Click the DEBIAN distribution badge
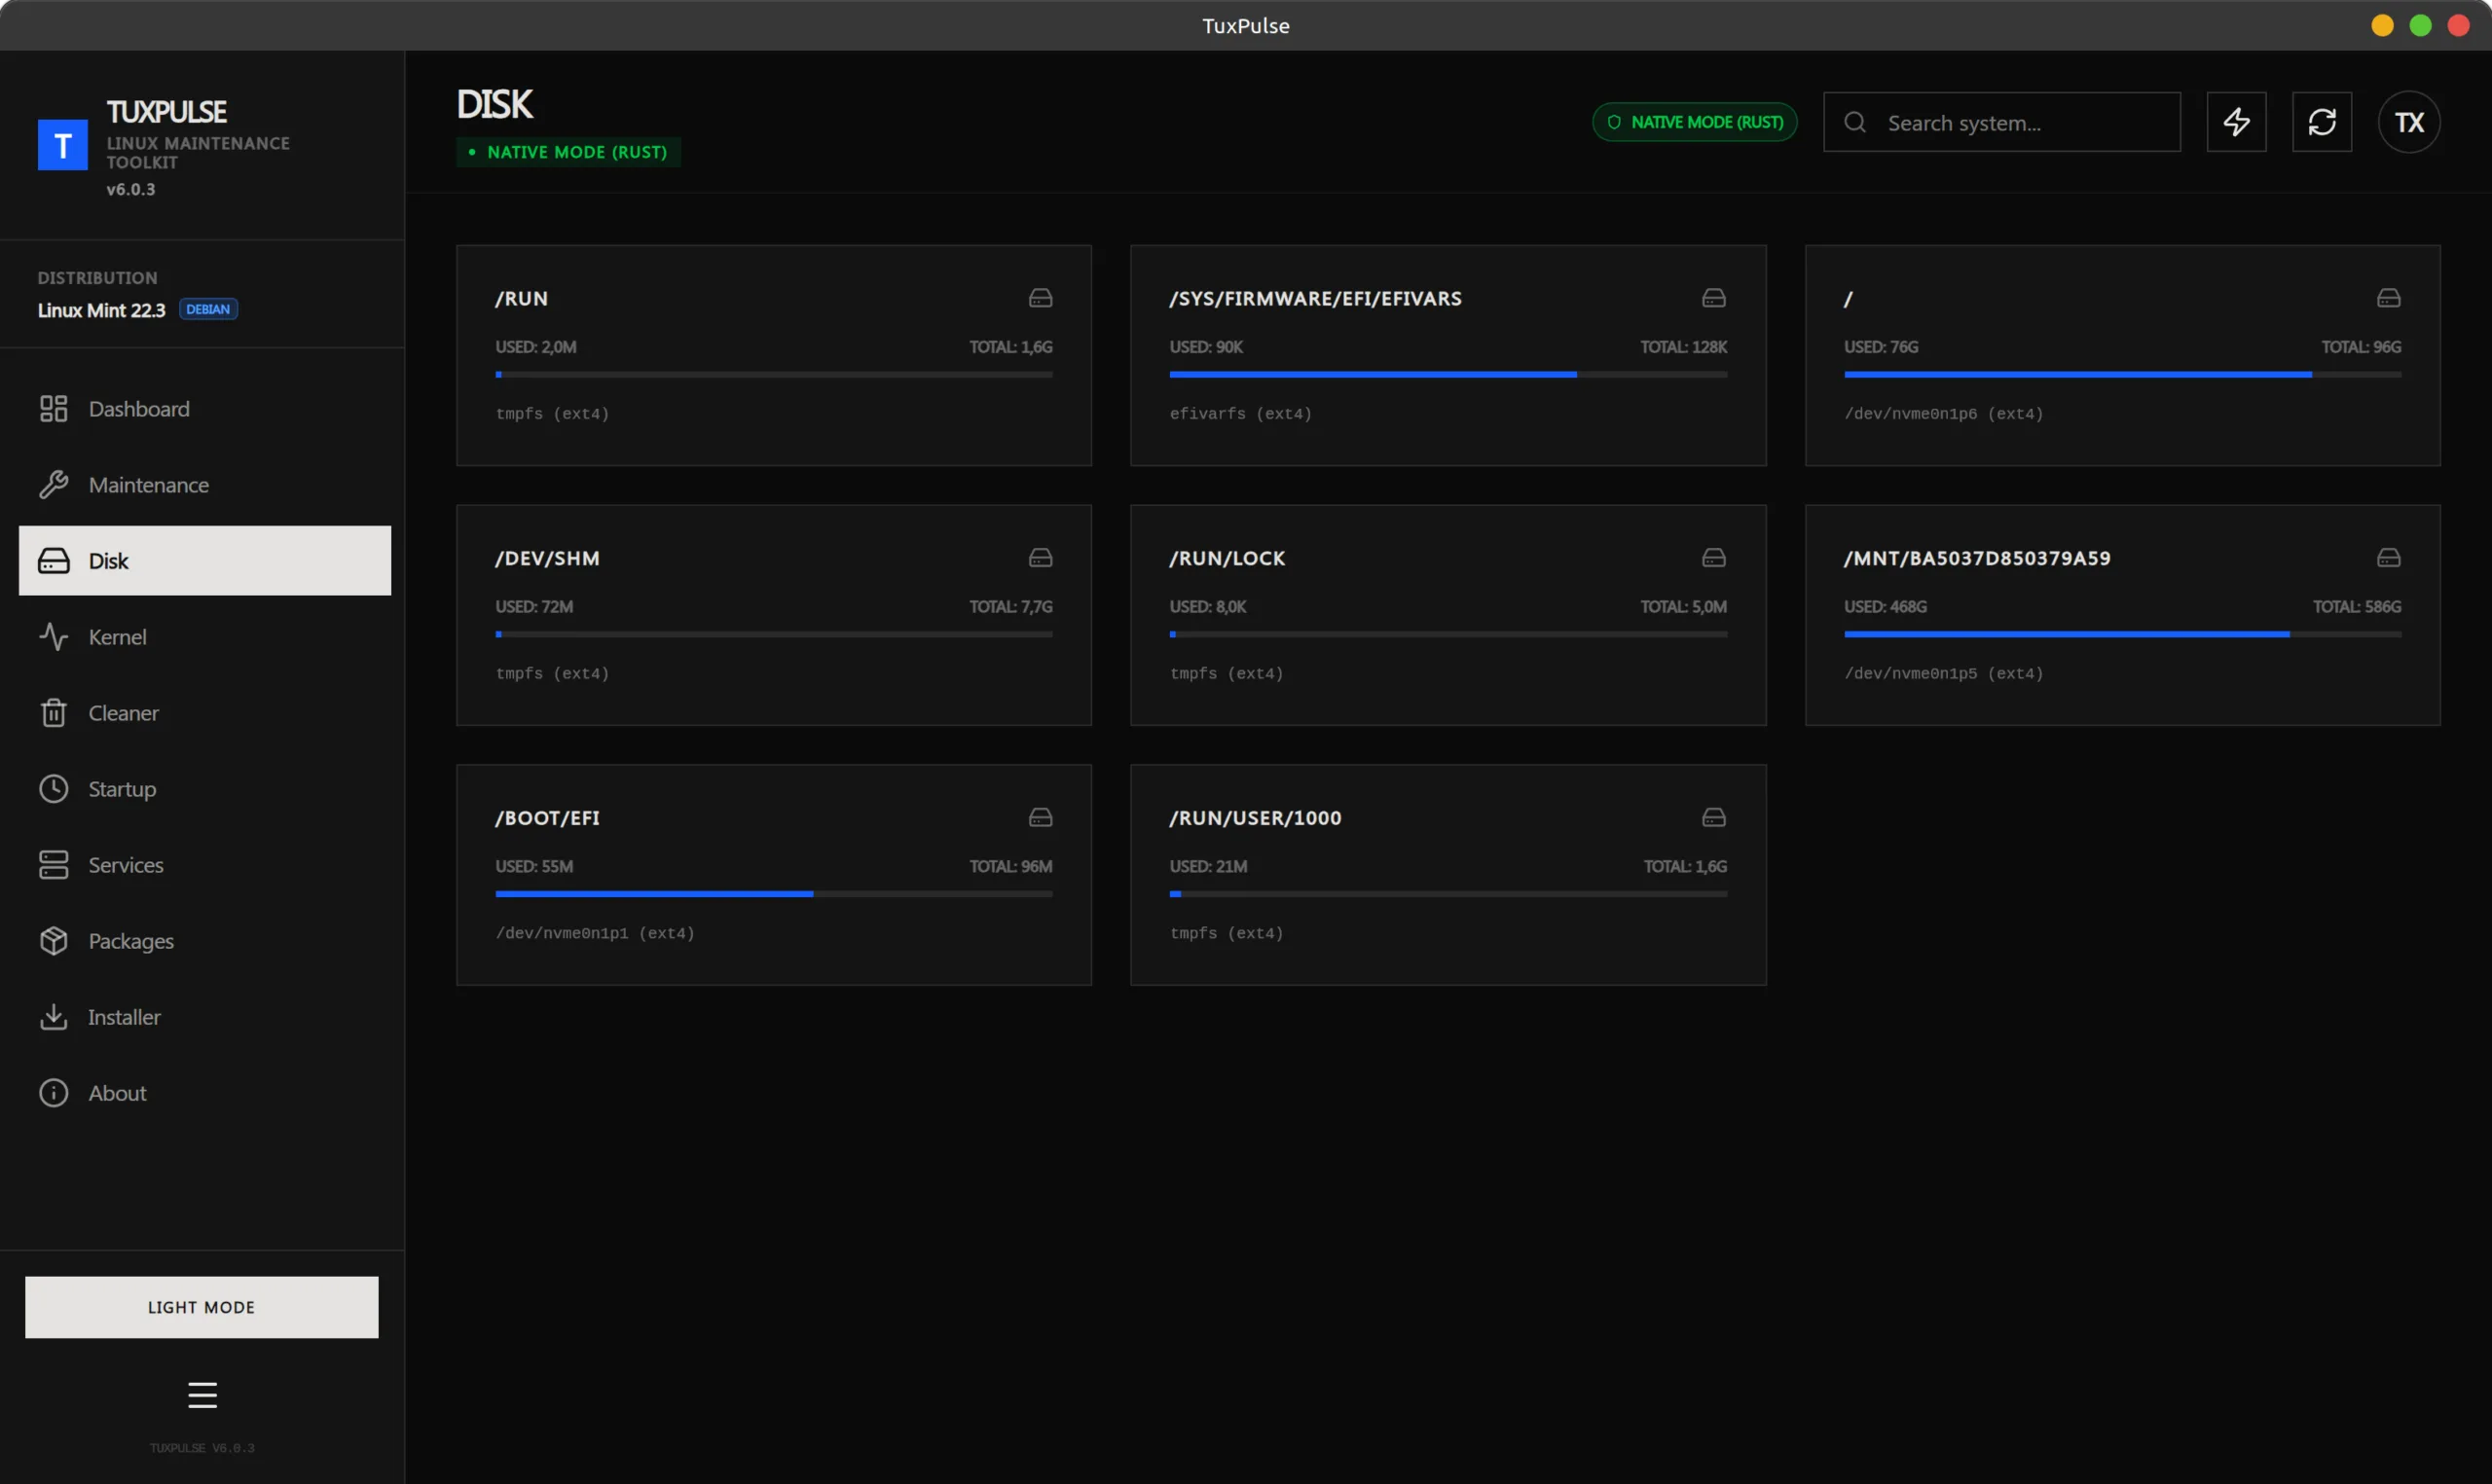The width and height of the screenshot is (2492, 1484). tap(208, 309)
